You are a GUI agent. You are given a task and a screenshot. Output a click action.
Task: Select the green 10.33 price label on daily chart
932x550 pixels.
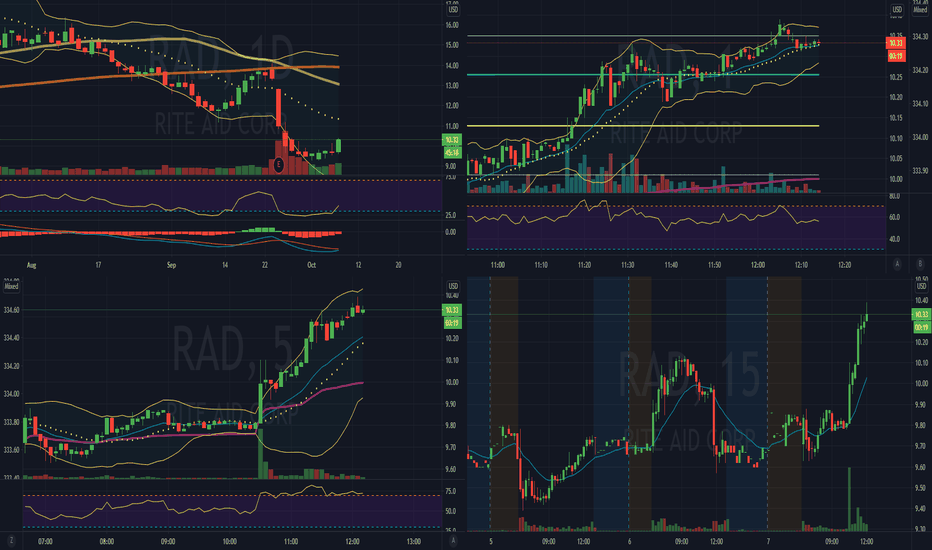pyautogui.click(x=452, y=140)
